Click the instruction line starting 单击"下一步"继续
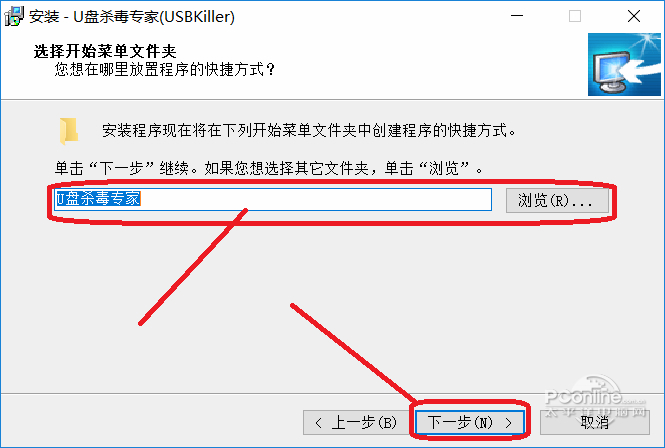665x448 pixels. 269,169
